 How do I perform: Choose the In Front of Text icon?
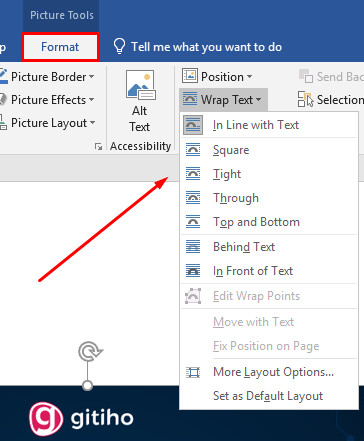click(193, 271)
